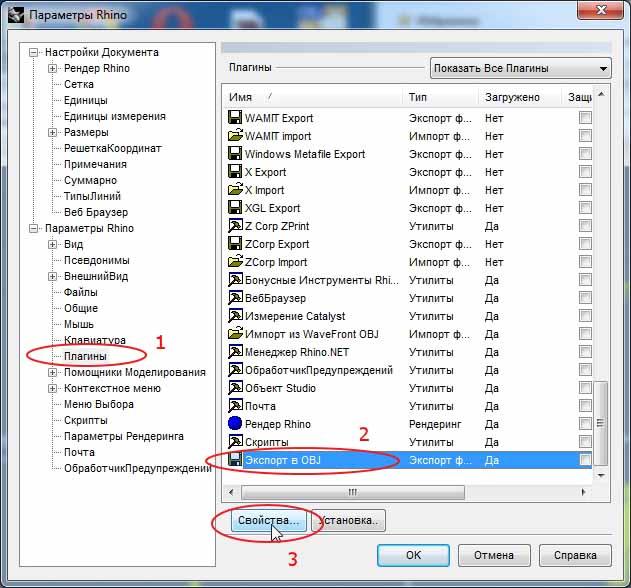The height and width of the screenshot is (588, 631).
Task: Expand the Вид tree node
Action: point(52,244)
